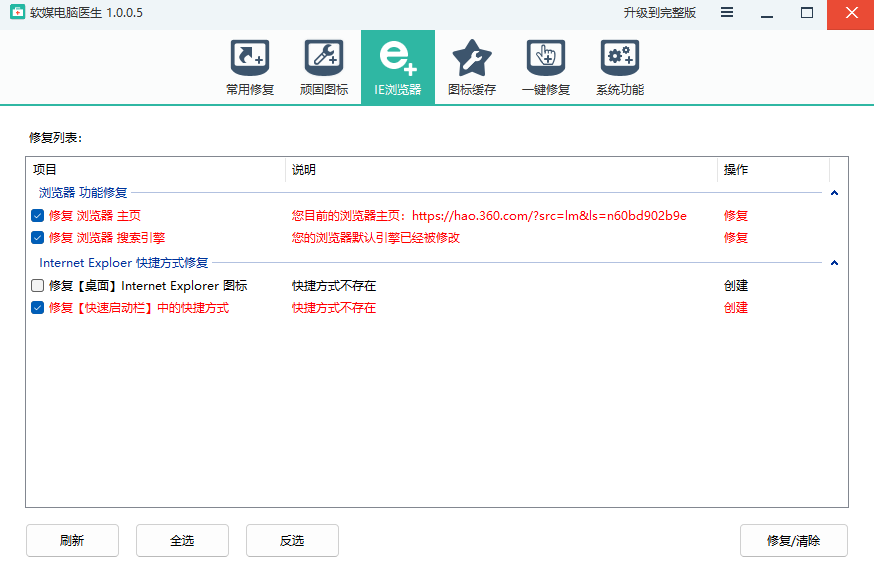
Task: Open the hamburger menu in title bar
Action: pos(727,13)
